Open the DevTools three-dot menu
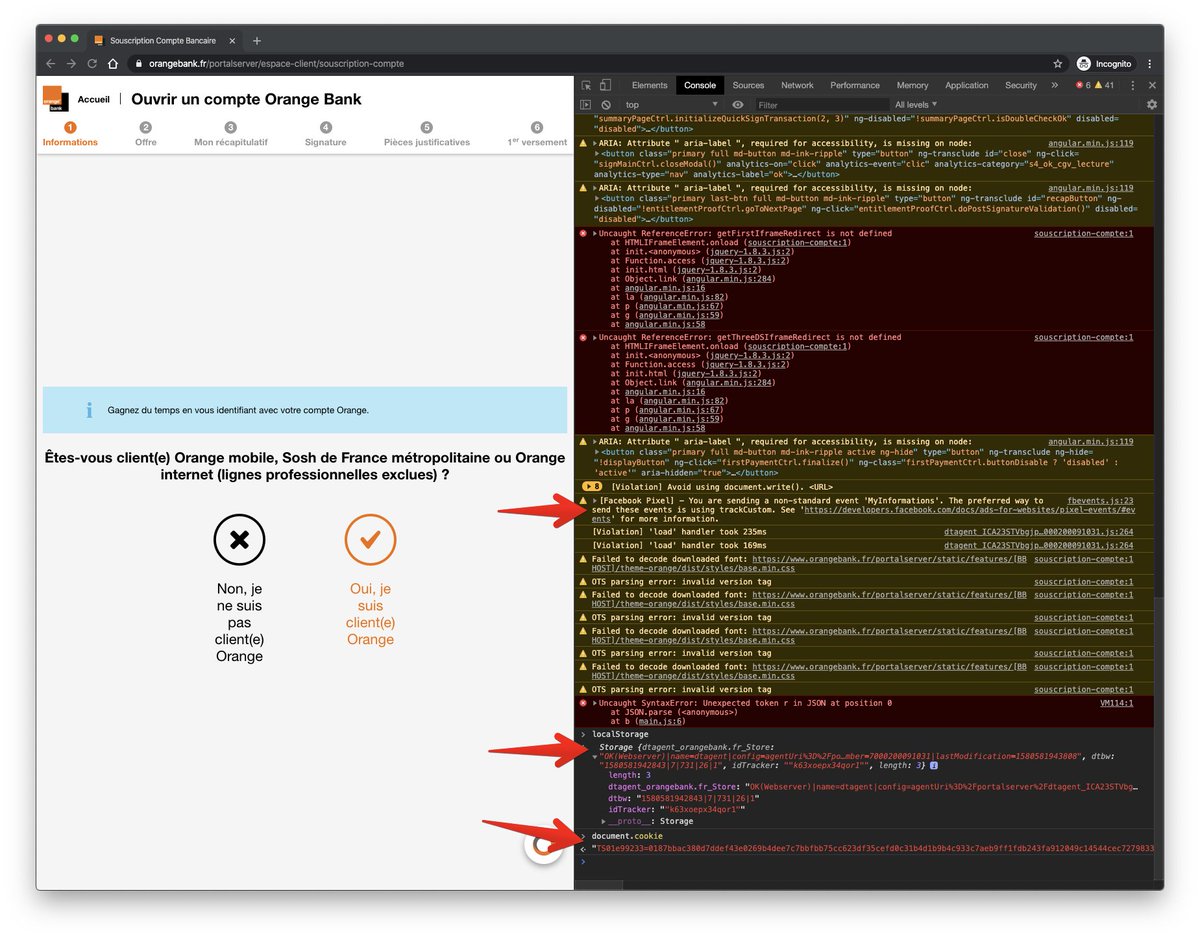This screenshot has height=938, width=1200. coord(1134,86)
